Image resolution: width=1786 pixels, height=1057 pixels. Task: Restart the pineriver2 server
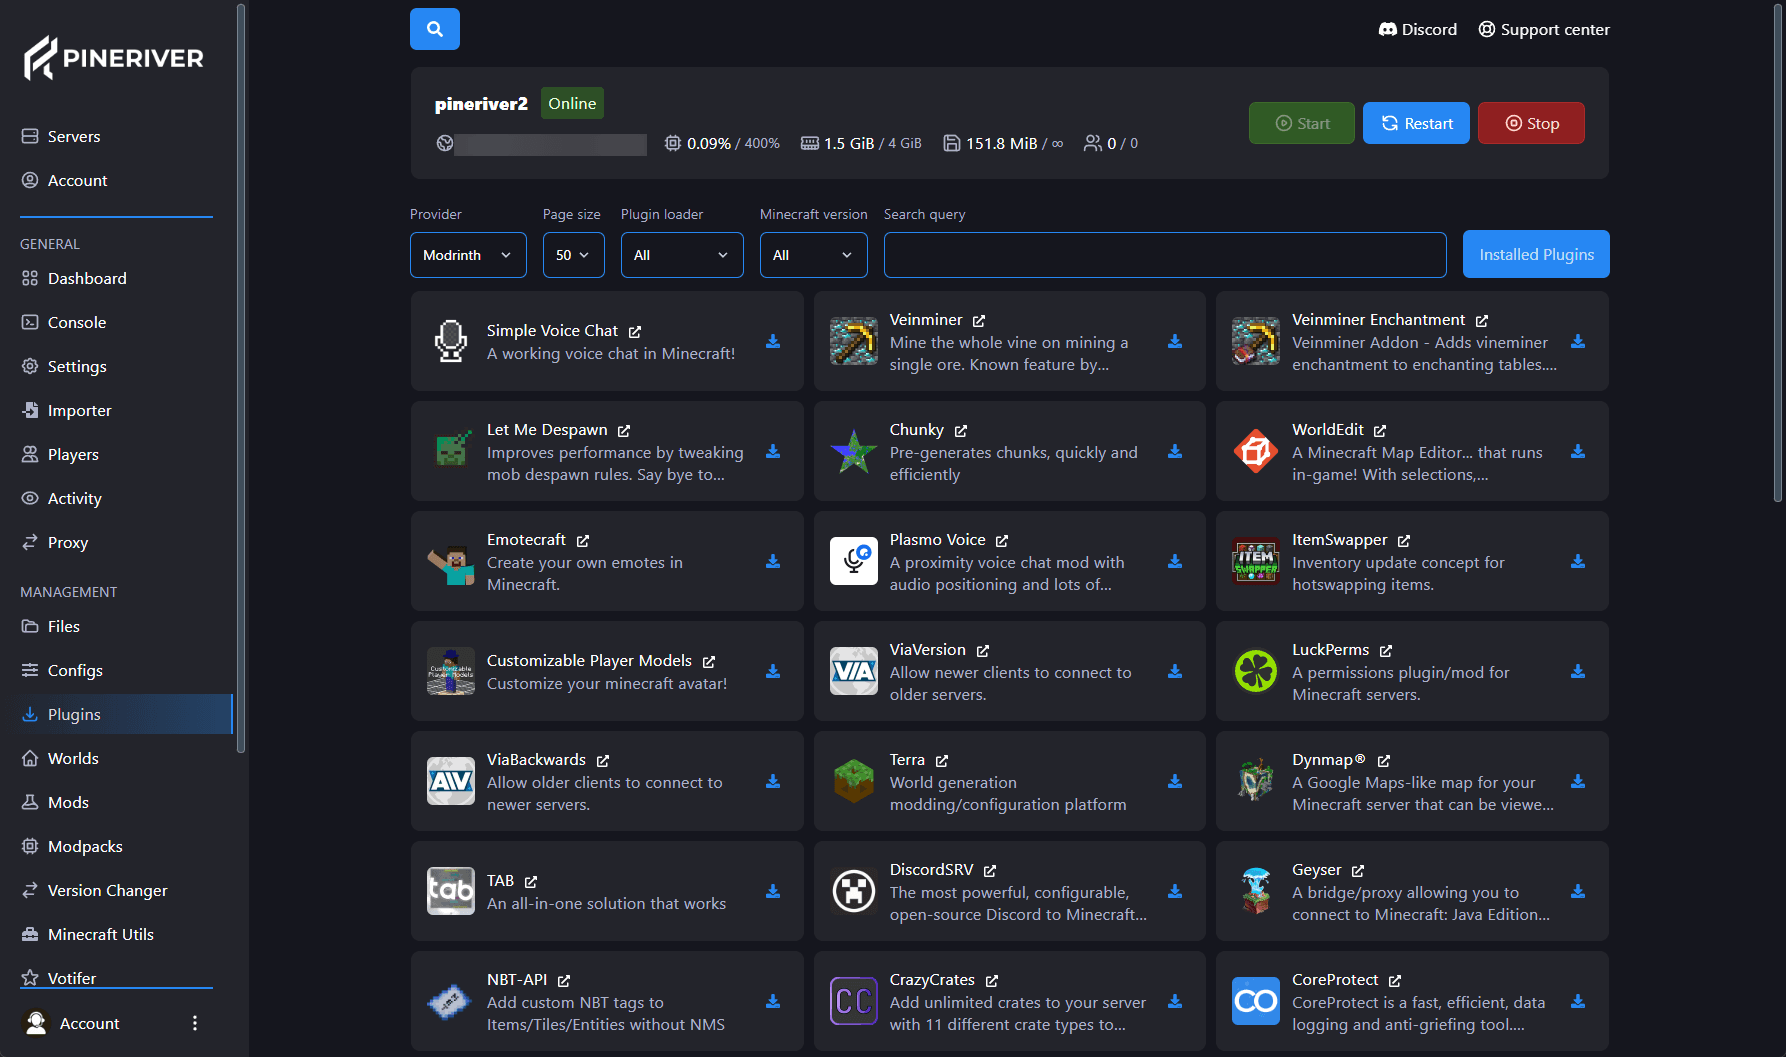click(x=1416, y=123)
